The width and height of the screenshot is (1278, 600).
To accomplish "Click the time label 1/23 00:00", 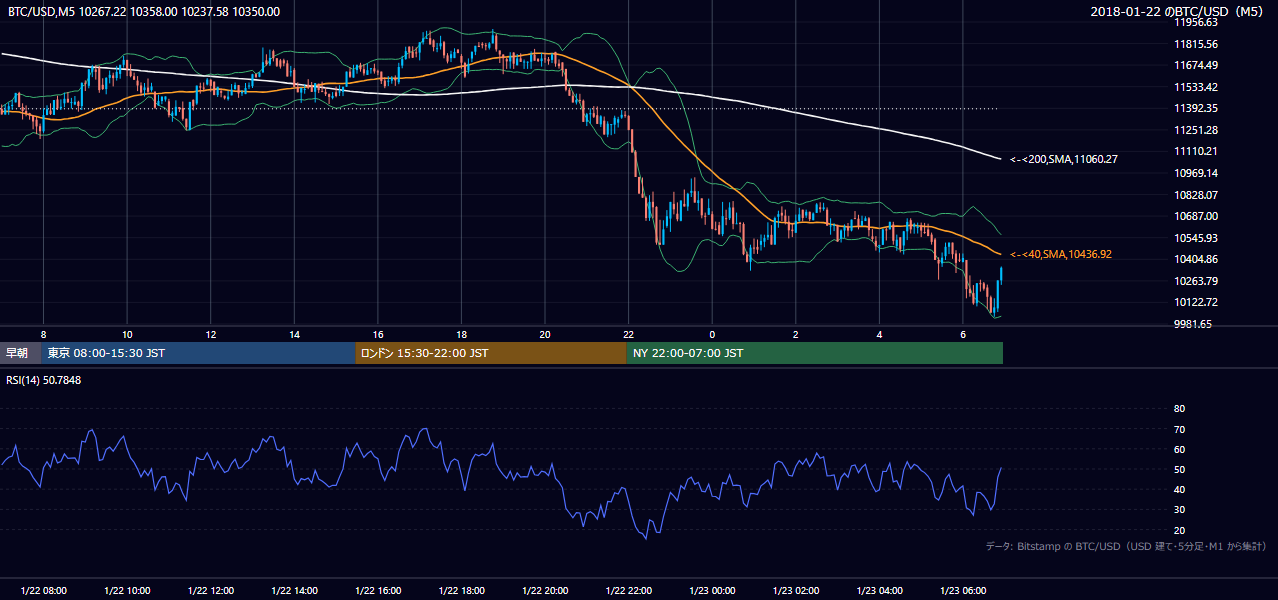I will click(712, 591).
